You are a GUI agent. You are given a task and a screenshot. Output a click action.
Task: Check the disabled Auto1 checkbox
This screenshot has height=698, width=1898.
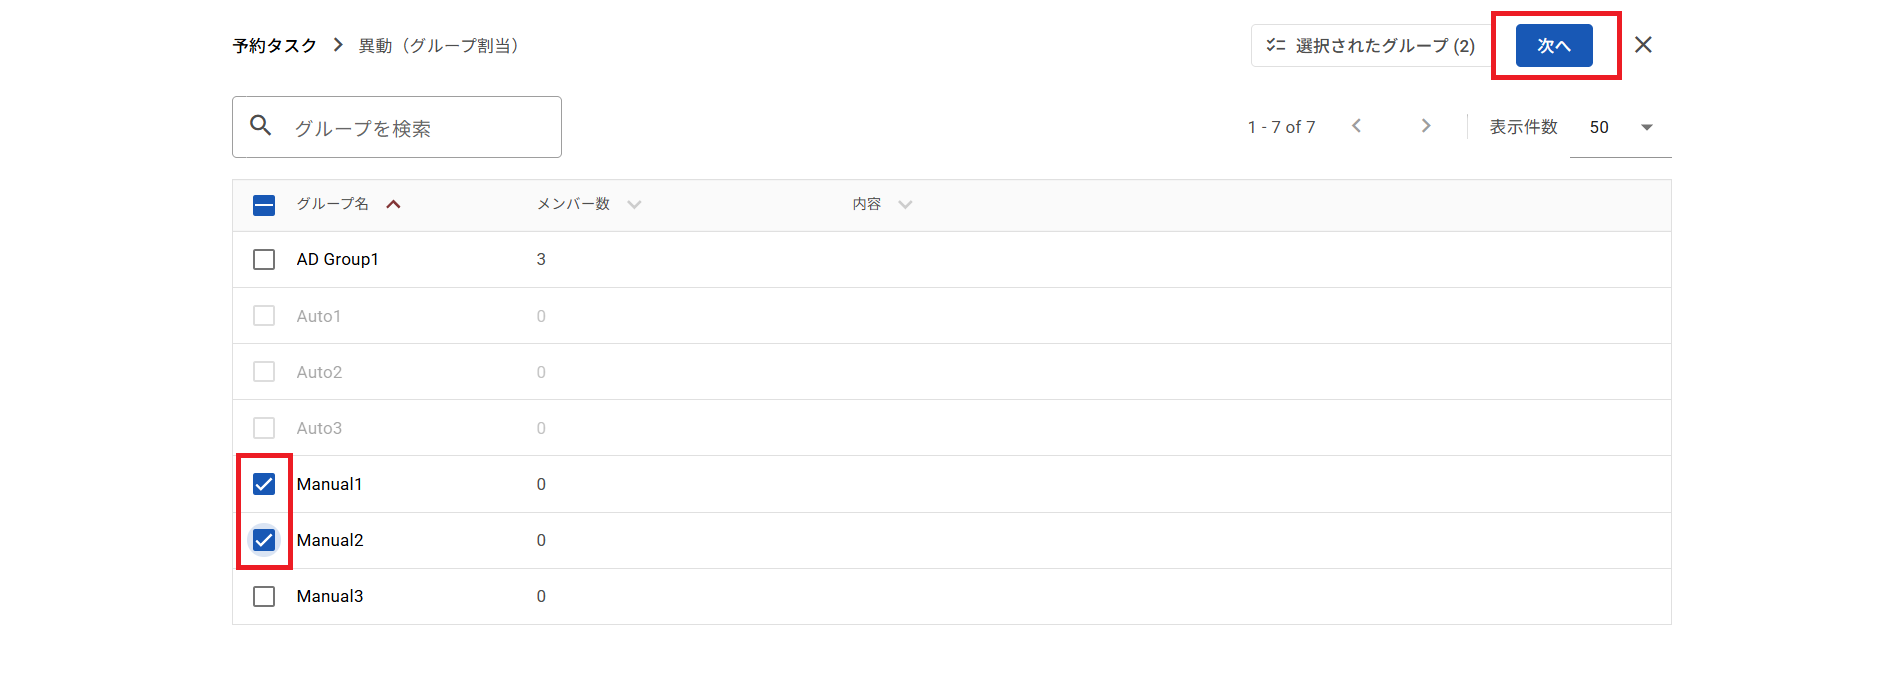click(x=264, y=316)
